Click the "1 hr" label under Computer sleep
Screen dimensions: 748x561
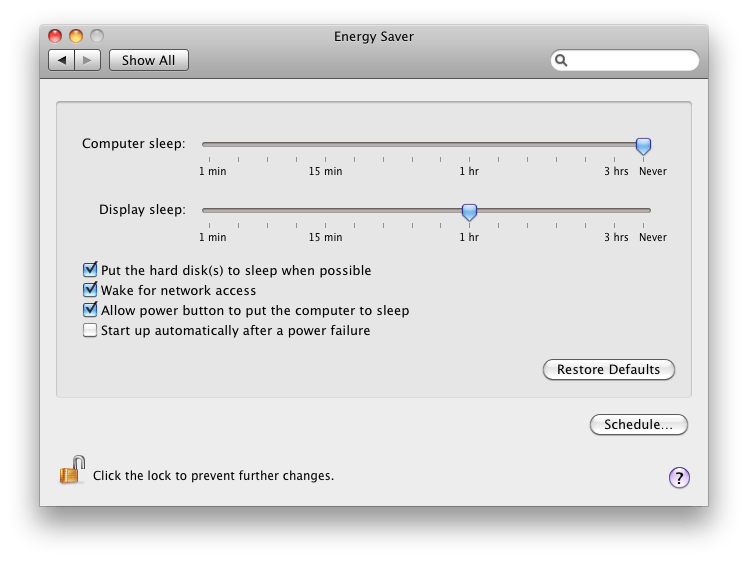click(469, 171)
